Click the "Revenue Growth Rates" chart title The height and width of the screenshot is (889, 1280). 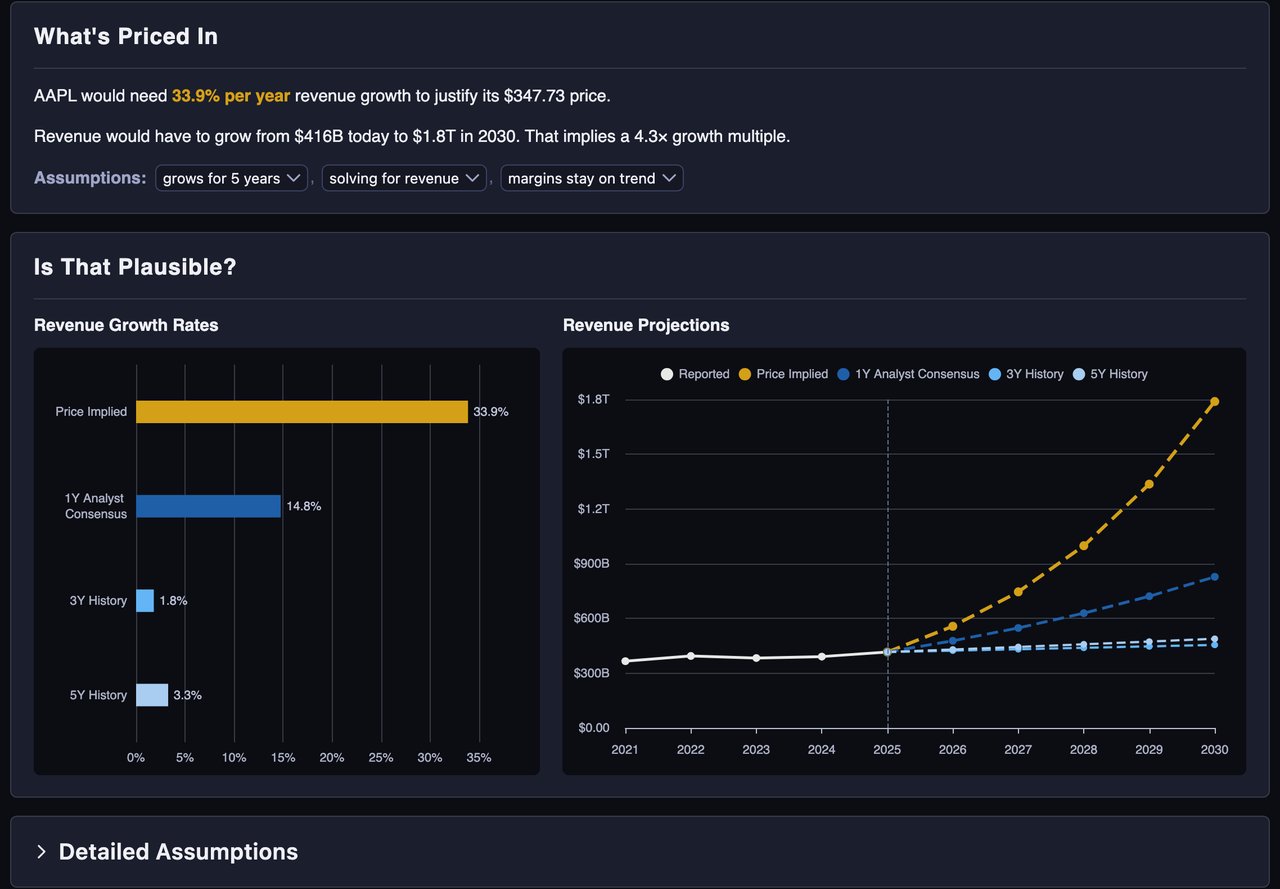pos(126,325)
